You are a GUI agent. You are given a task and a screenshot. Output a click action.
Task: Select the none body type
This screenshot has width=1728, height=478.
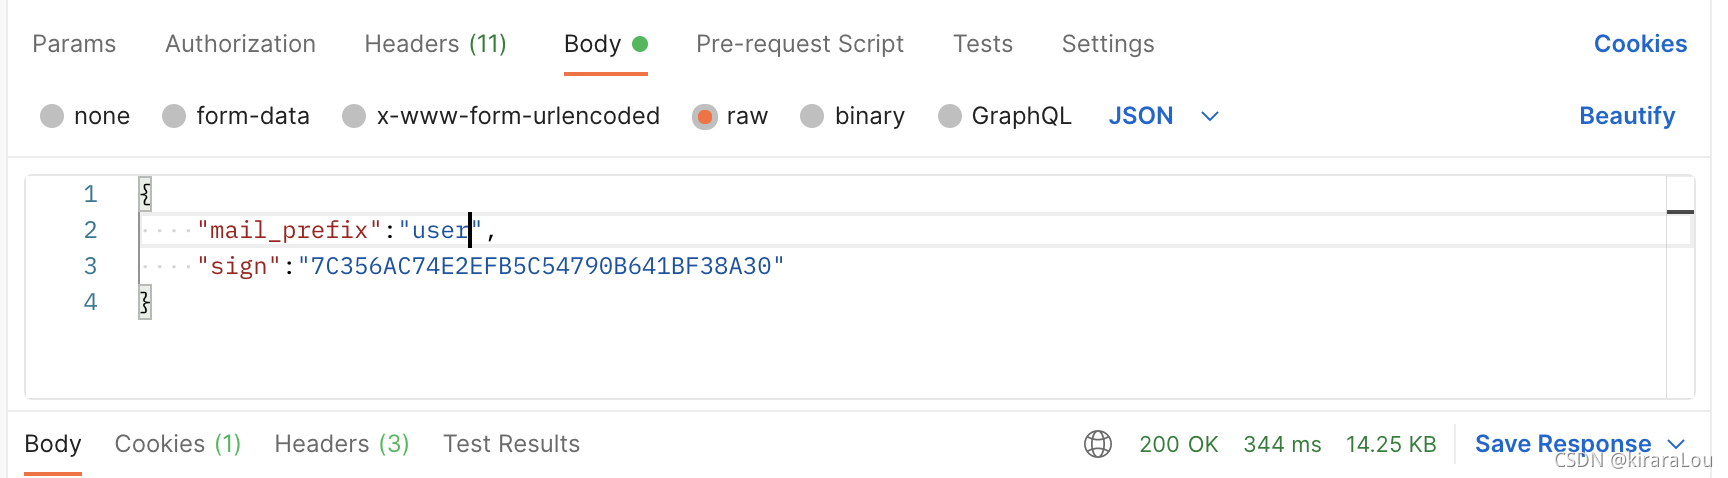(52, 117)
